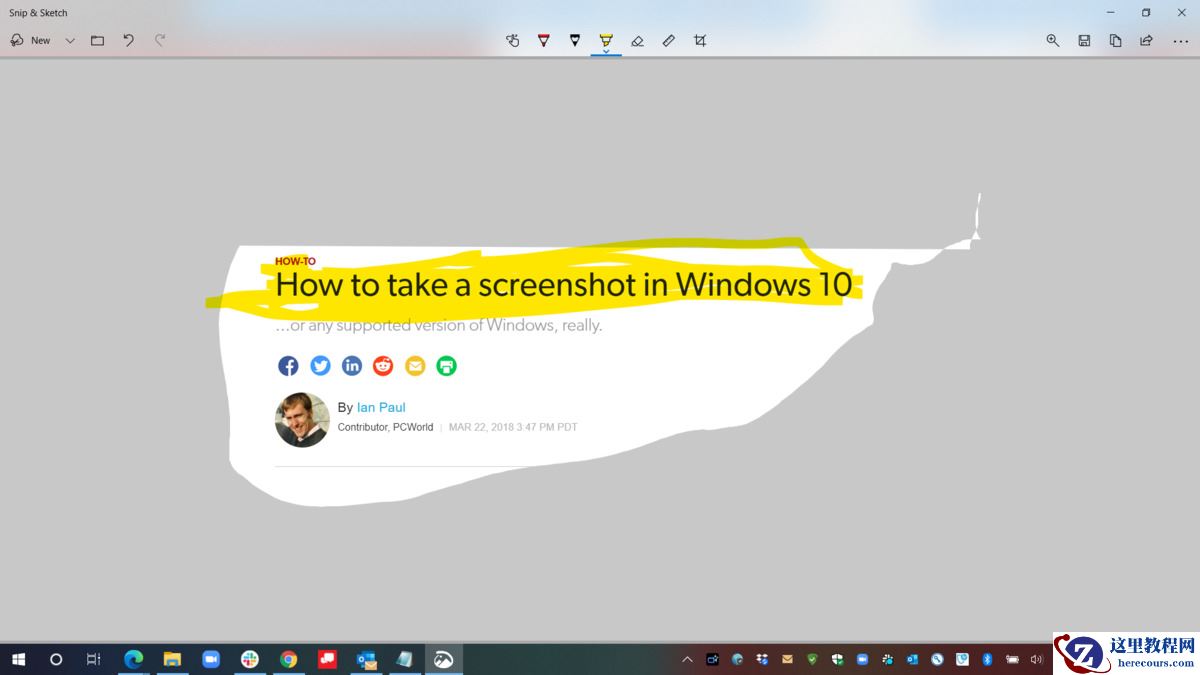Toggle Touch writing mode
This screenshot has height=675, width=1200.
pos(513,40)
